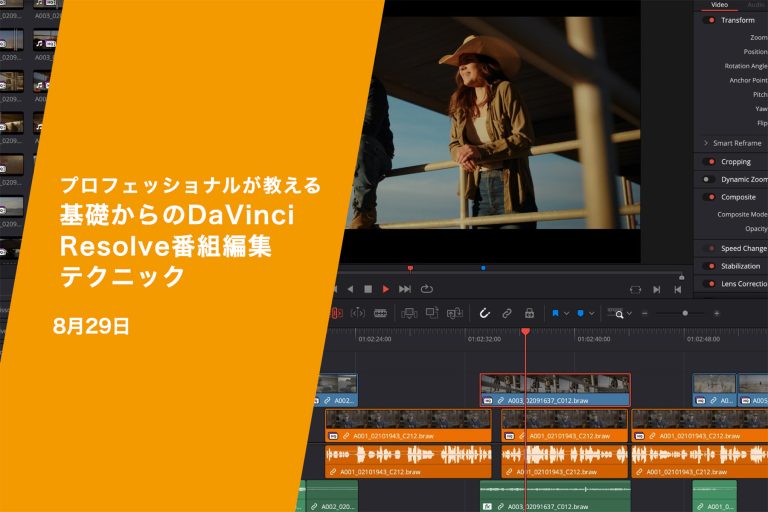
Task: Click the Insert Clip icon
Action: click(x=409, y=313)
